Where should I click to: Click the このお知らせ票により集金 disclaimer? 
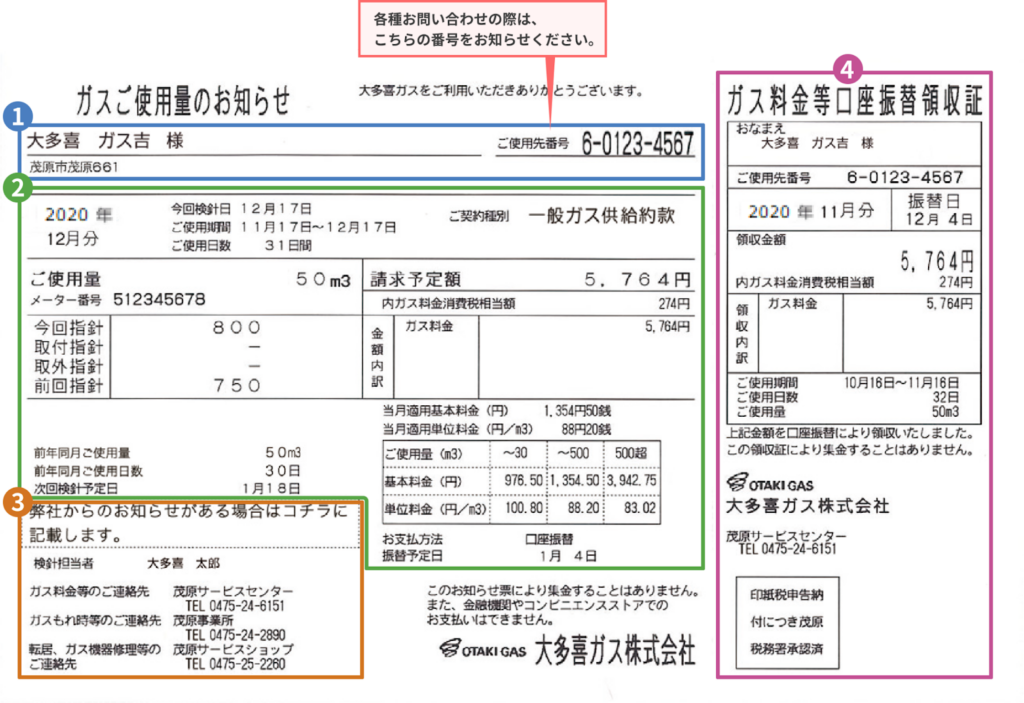click(564, 605)
